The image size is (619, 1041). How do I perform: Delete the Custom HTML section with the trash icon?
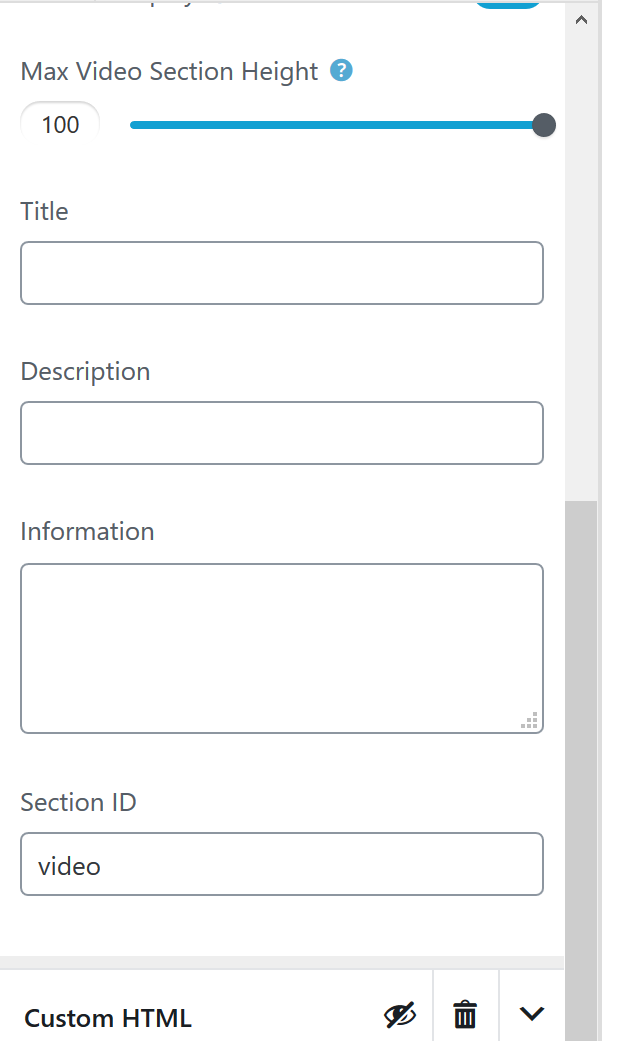click(465, 1015)
